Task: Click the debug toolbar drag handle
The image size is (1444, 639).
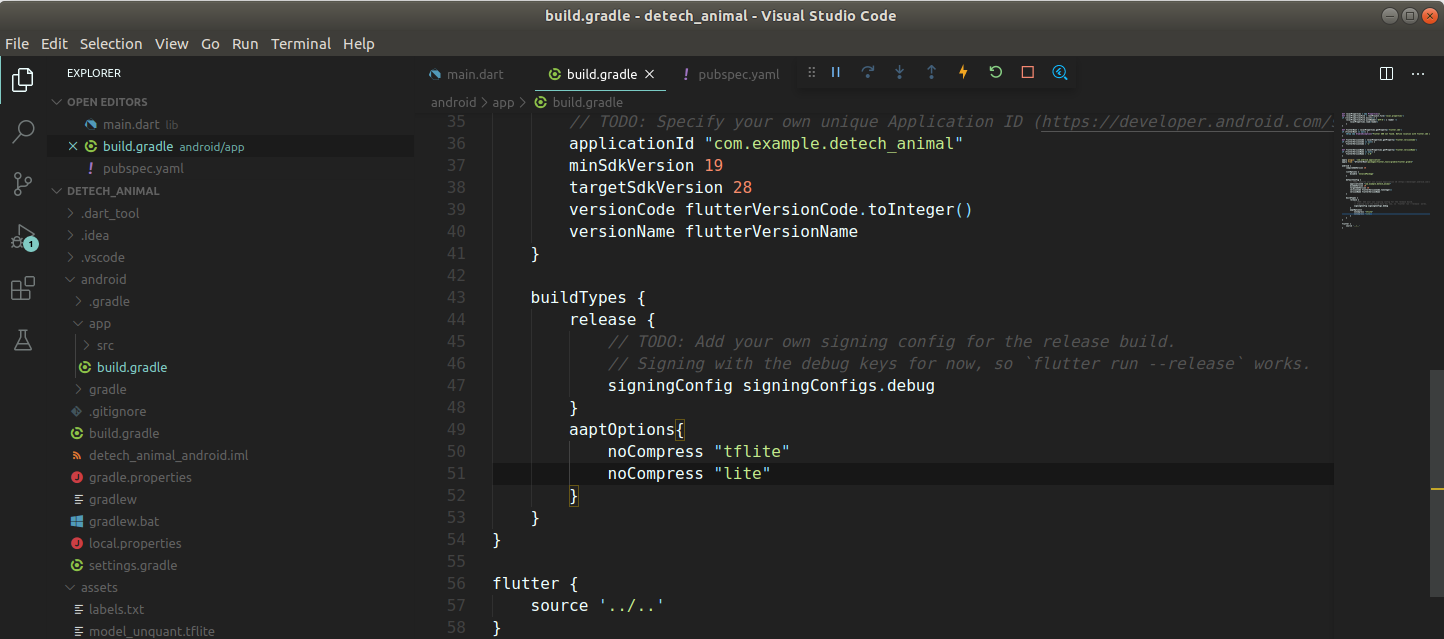Action: (812, 73)
